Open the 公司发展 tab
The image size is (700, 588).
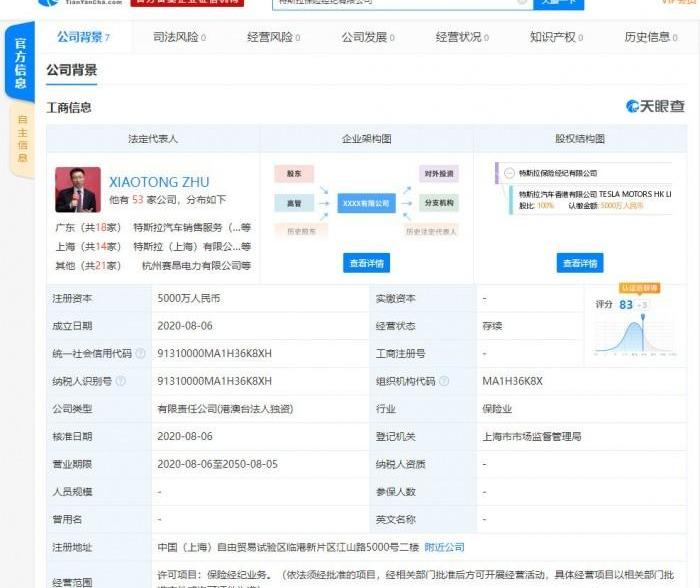[368, 37]
